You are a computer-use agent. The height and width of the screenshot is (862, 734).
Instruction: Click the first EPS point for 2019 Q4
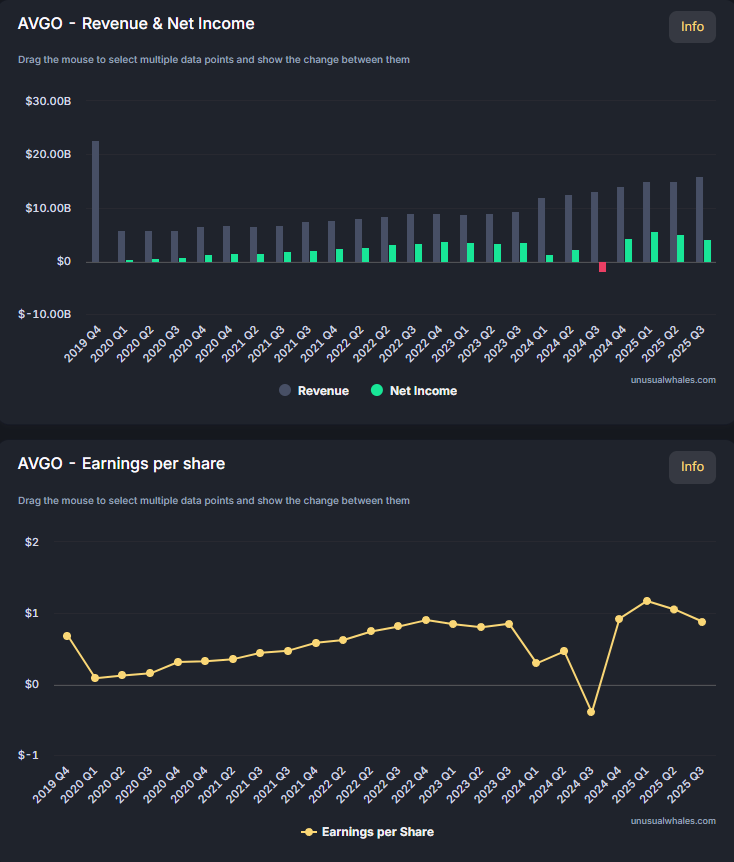click(x=67, y=636)
